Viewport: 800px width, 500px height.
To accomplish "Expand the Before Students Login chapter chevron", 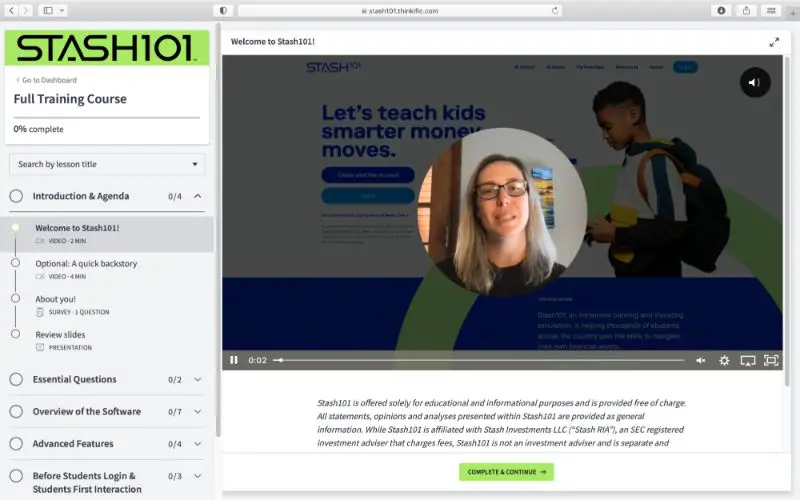I will [197, 476].
